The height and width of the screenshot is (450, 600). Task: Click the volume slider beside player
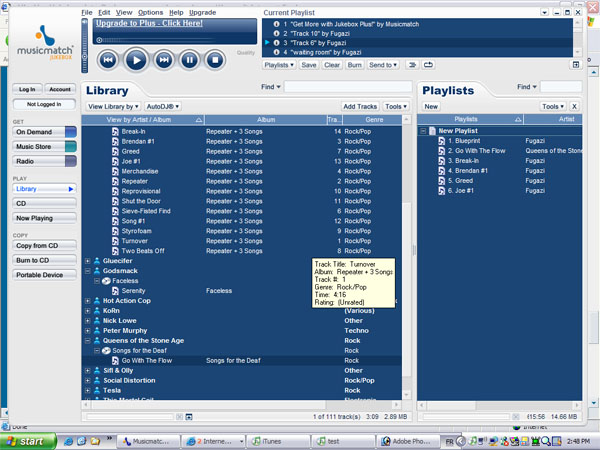tap(85, 46)
